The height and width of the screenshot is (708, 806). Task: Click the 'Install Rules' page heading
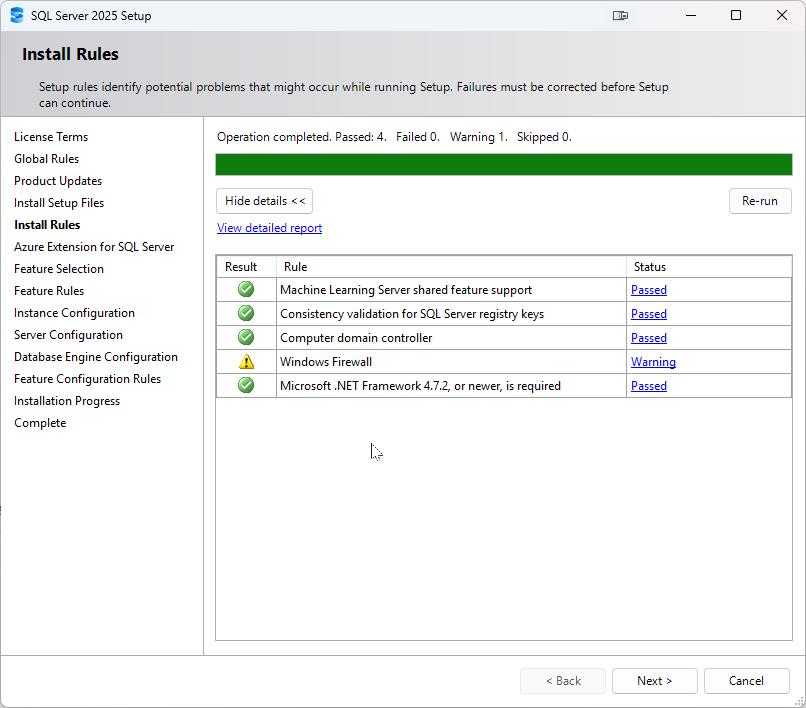[70, 54]
